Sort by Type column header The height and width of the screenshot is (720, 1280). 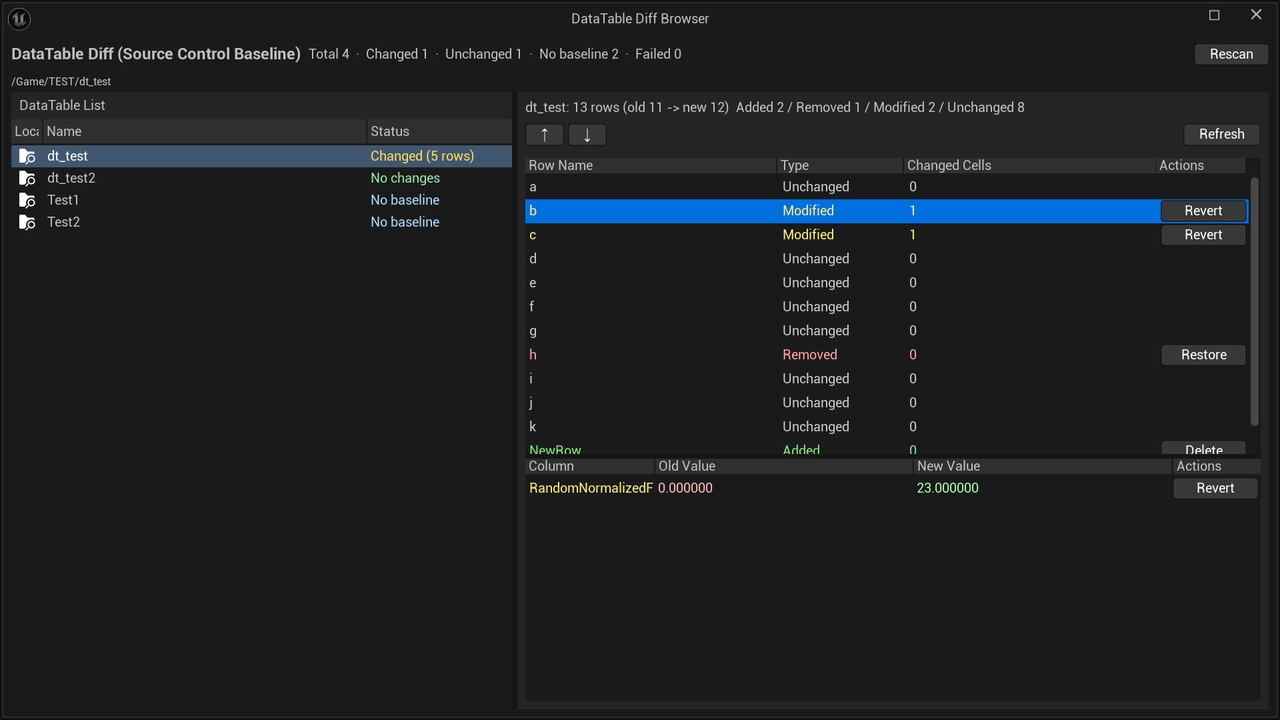(x=840, y=165)
